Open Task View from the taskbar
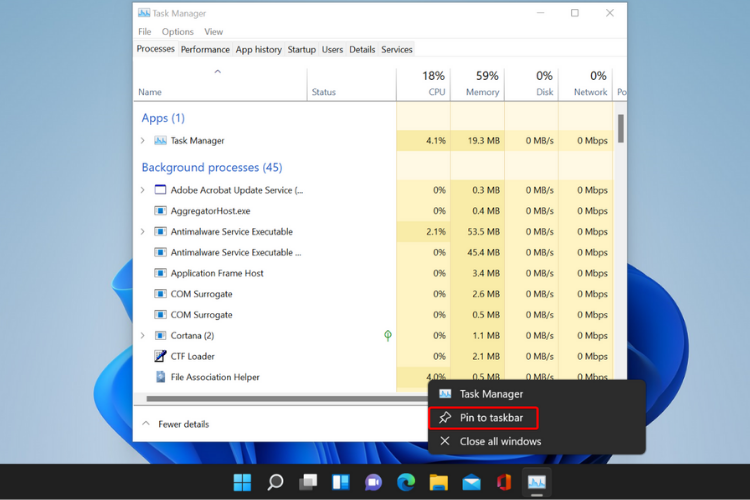Screen dimensions: 750x500 308,482
